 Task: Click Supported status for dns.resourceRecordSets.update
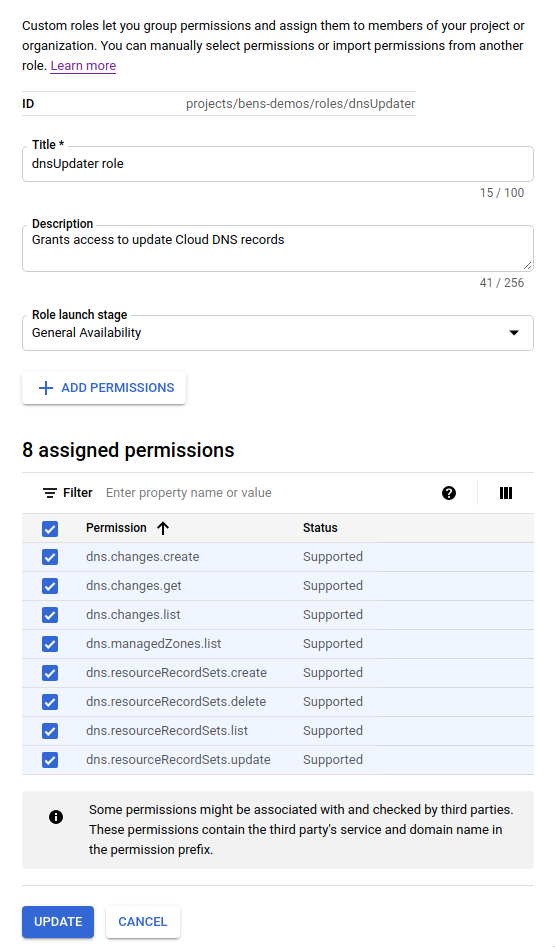[x=333, y=760]
